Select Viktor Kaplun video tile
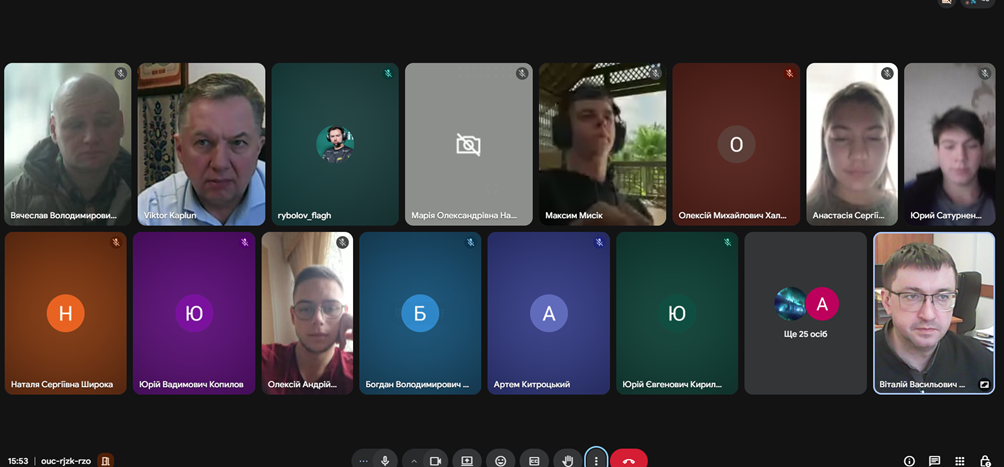1004x467 pixels. [201, 144]
